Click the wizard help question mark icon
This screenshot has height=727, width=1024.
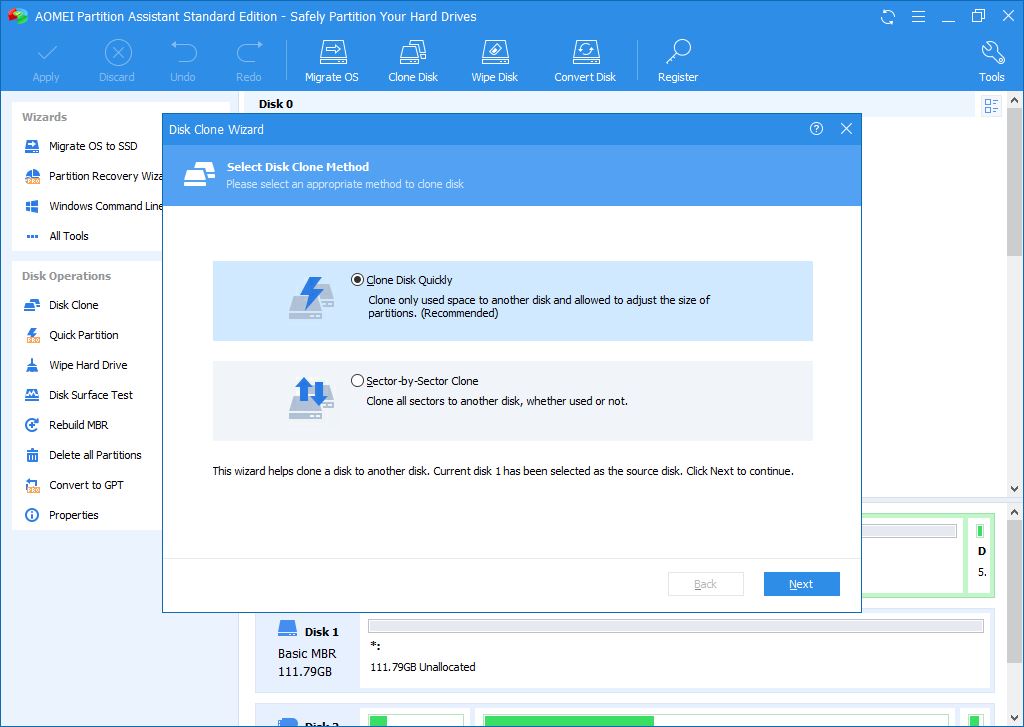816,129
